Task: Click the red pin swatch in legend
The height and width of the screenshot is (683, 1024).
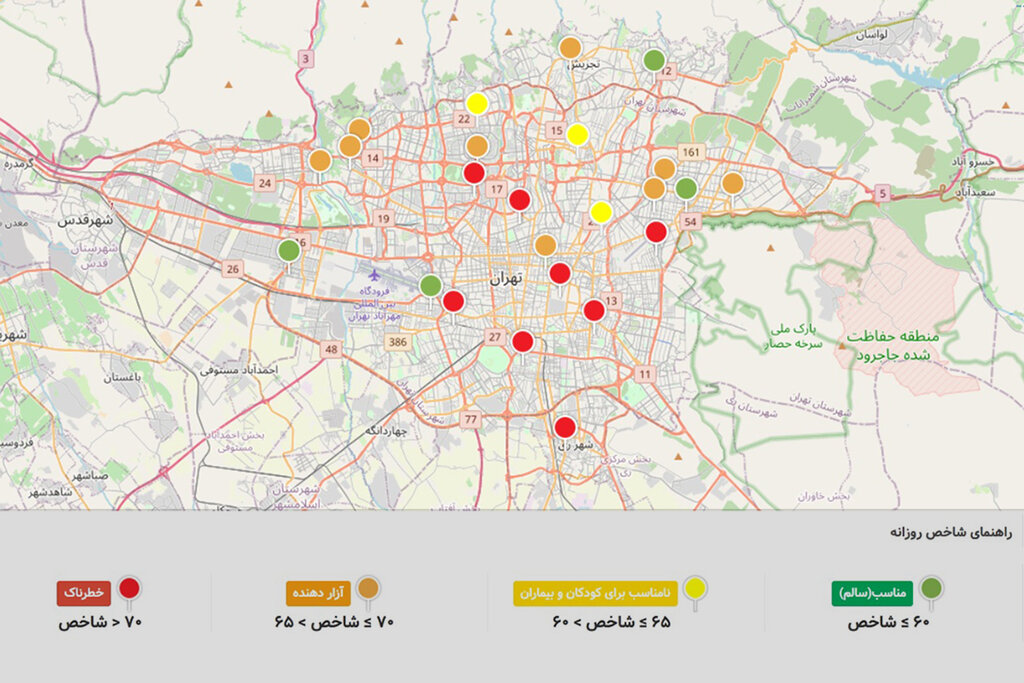Action: [129, 590]
